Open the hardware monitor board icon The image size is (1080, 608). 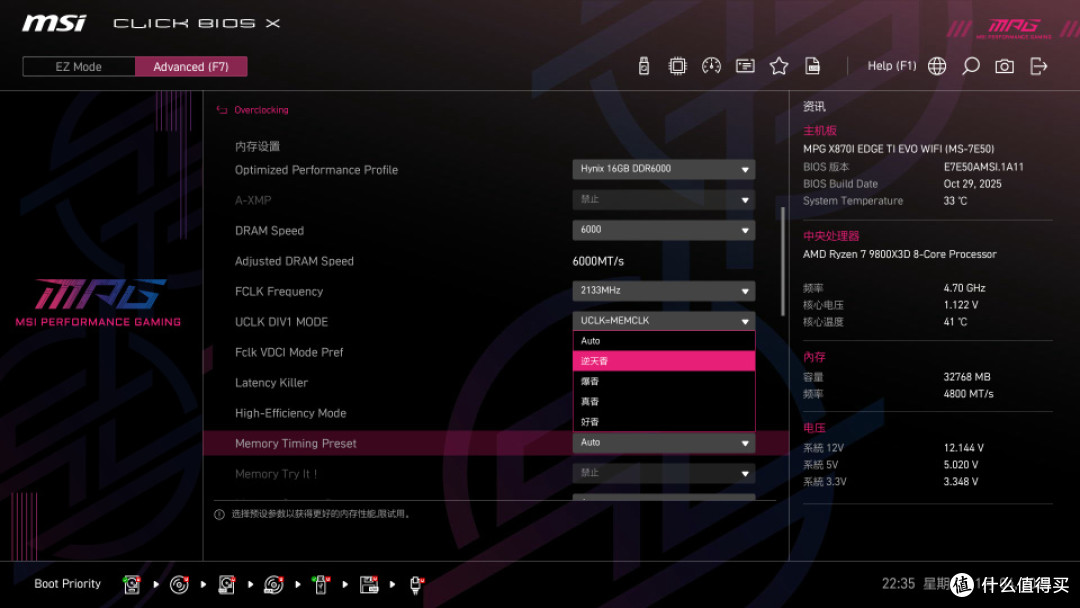pyautogui.click(x=745, y=66)
